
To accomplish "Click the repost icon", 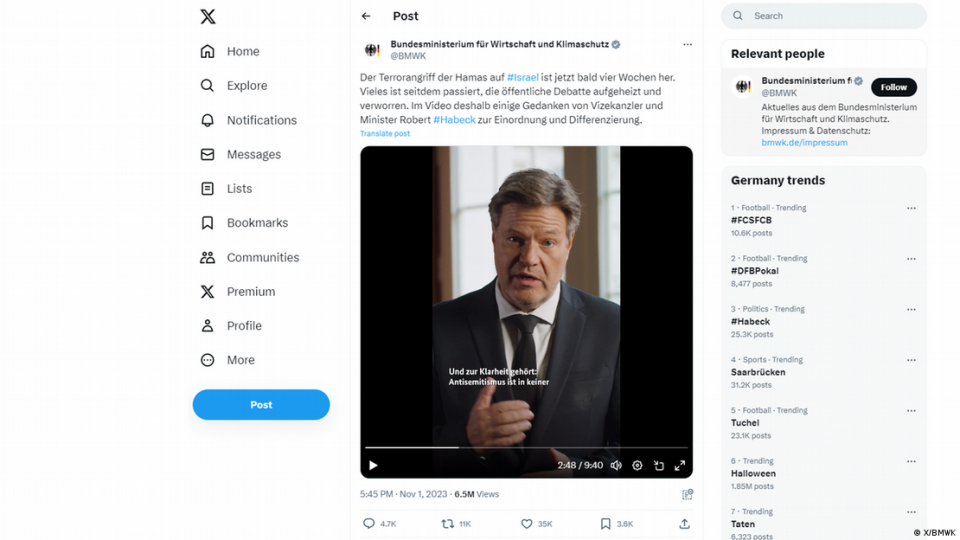I will pos(447,523).
